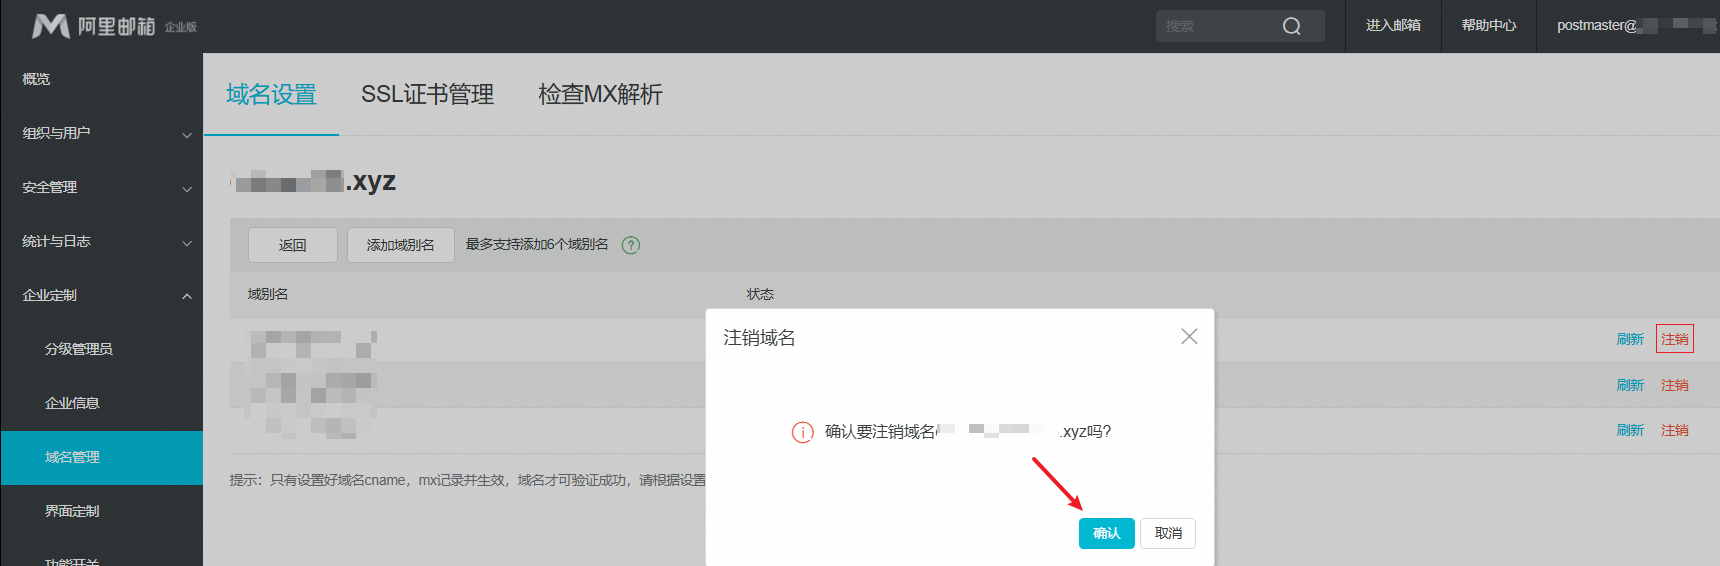Screen dimensions: 1720x566
Task: Collapse the 企业定制 sidebar section
Action: coord(101,296)
